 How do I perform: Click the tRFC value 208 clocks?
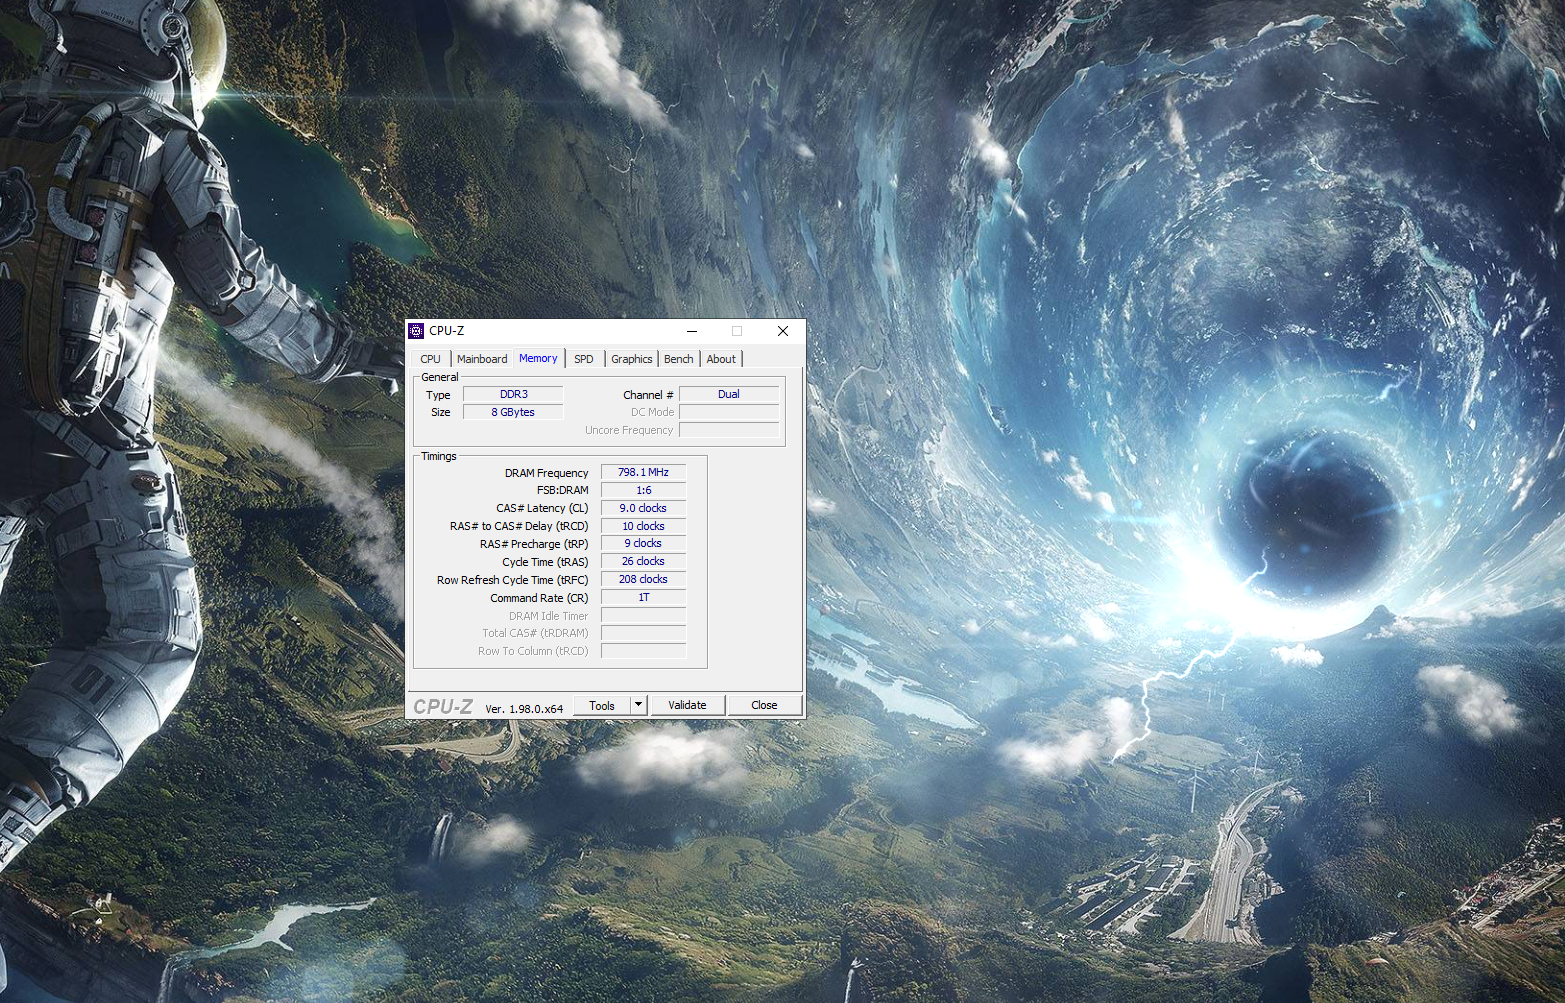point(643,579)
